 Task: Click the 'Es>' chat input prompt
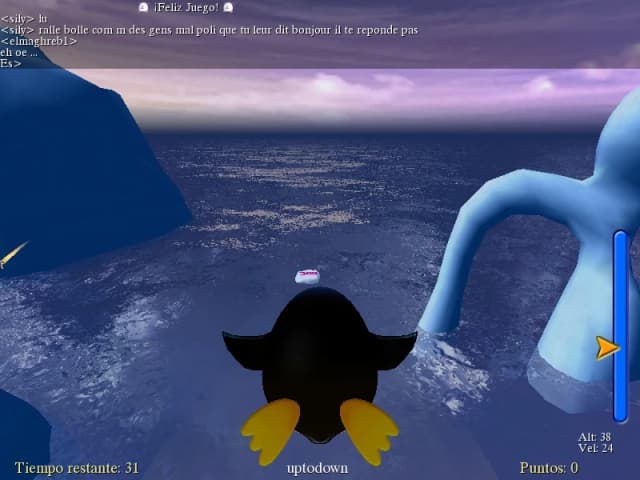pyautogui.click(x=11, y=63)
